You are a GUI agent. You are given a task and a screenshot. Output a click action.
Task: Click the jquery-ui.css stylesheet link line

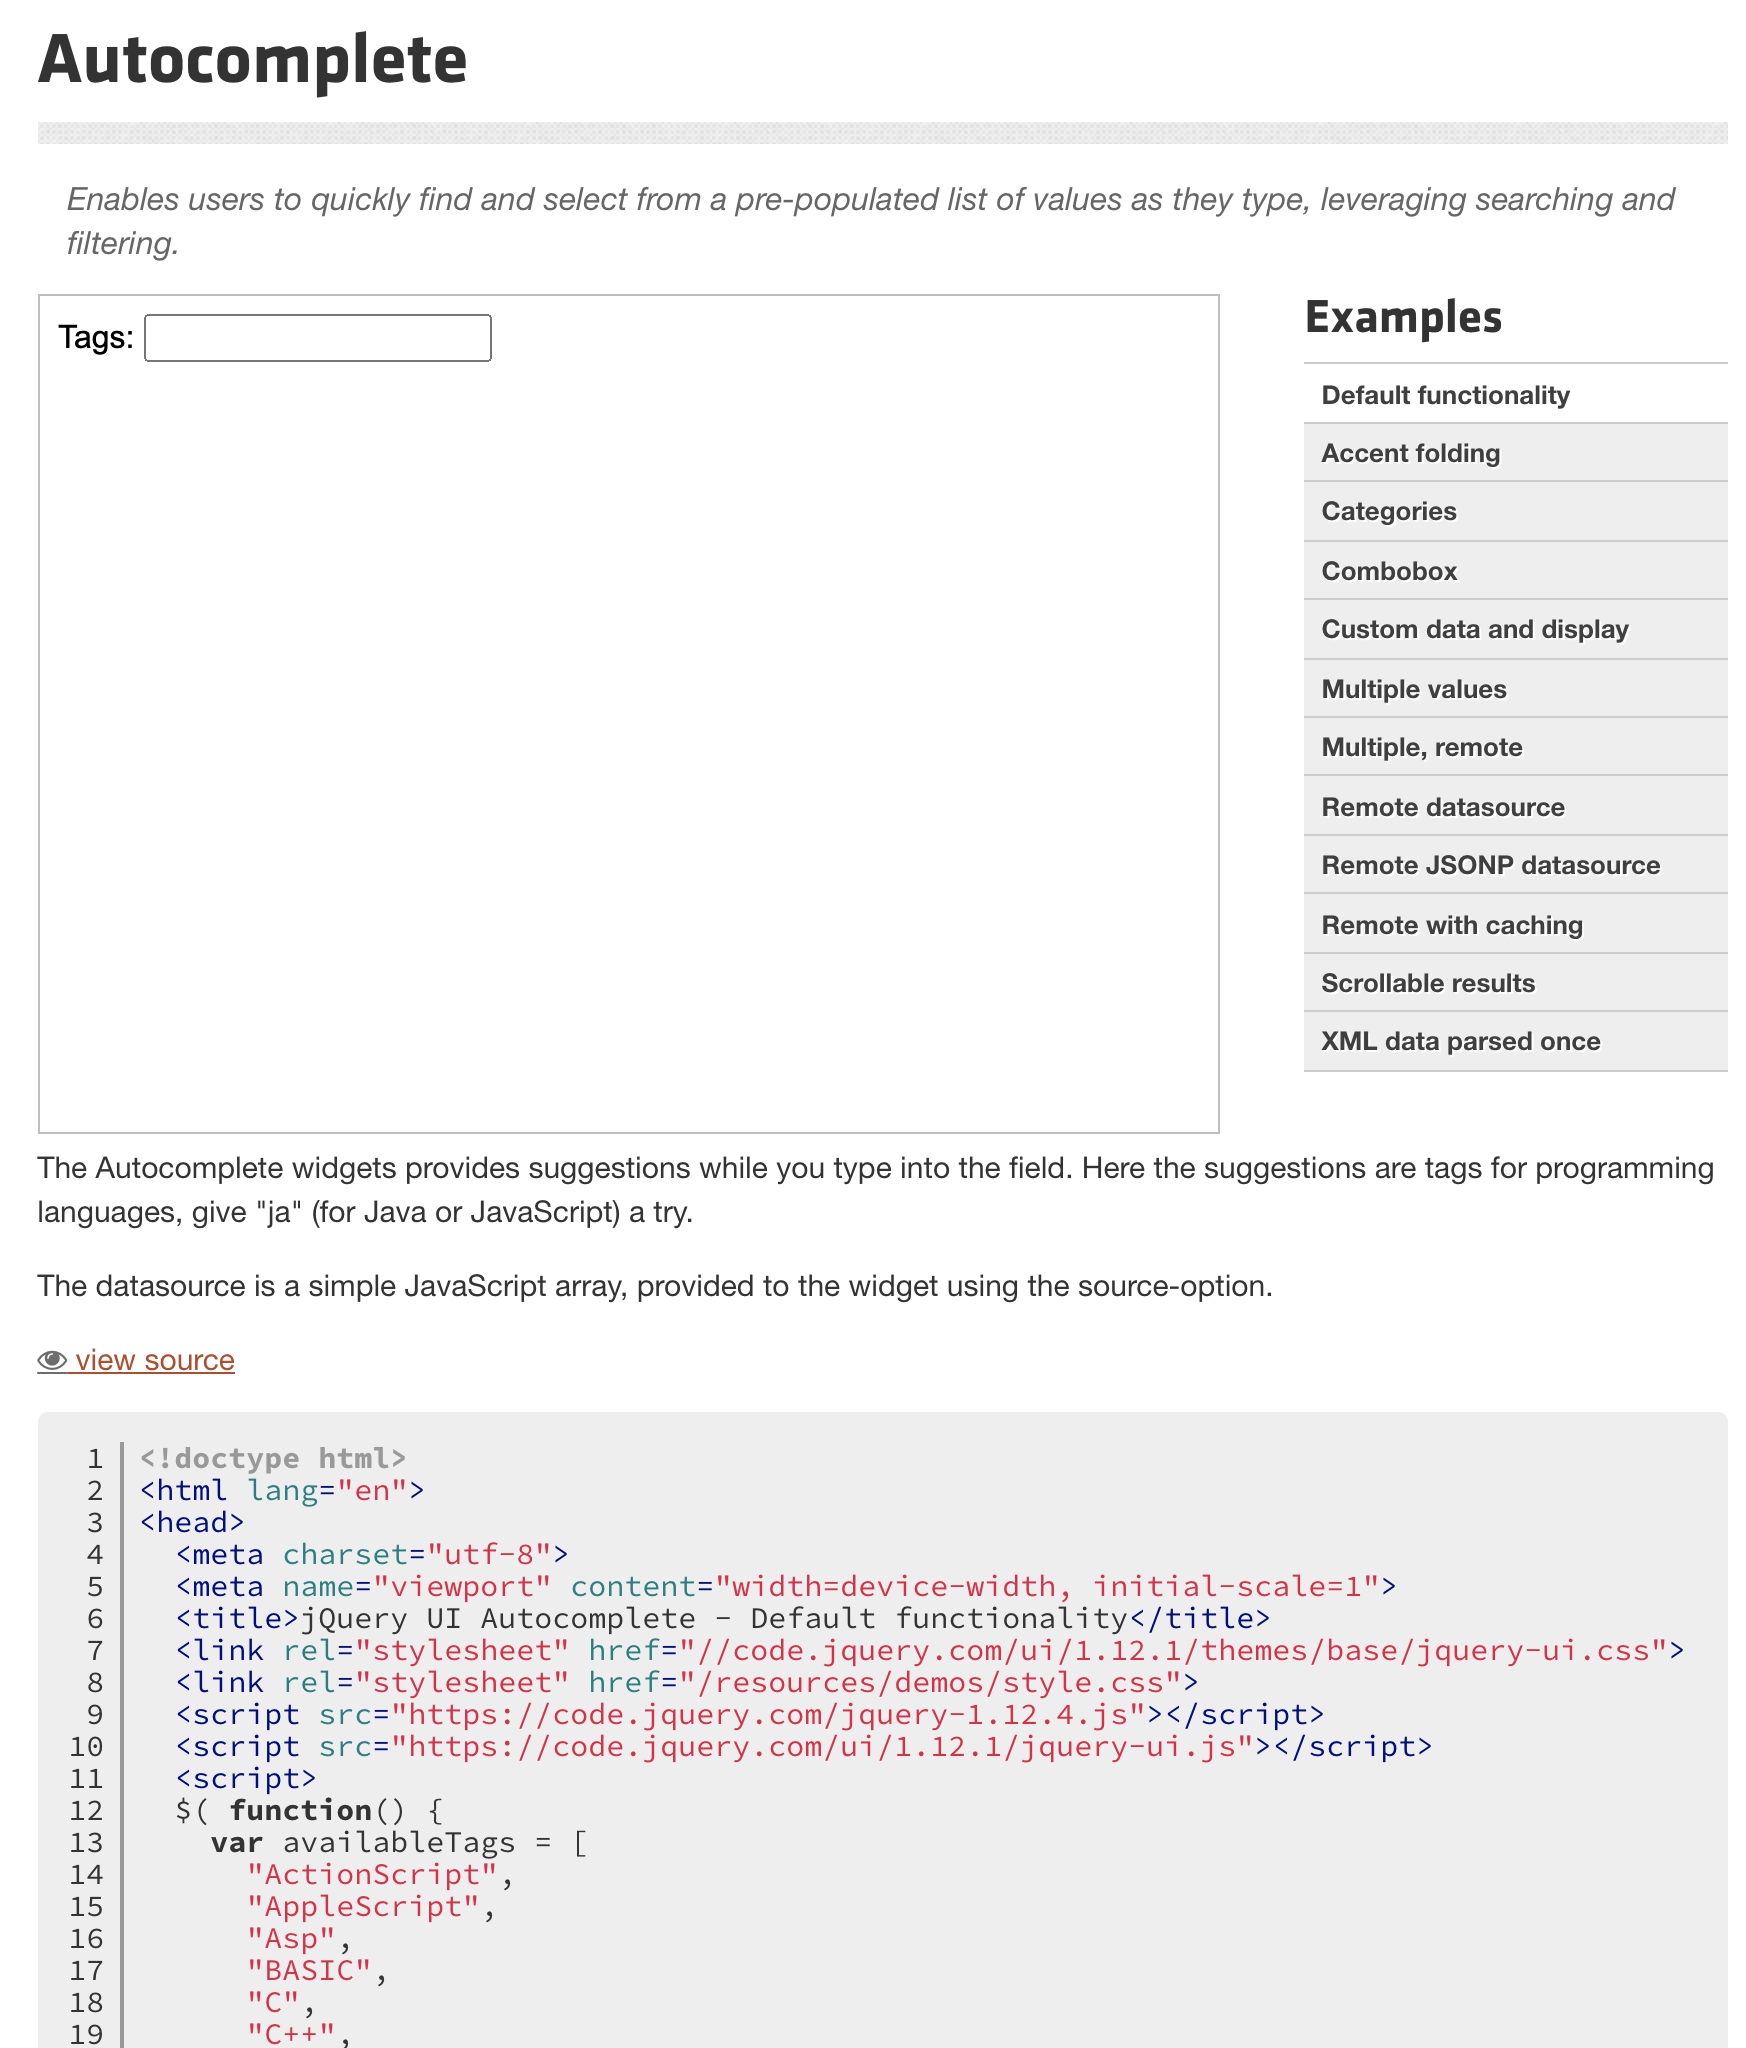[x=931, y=1650]
